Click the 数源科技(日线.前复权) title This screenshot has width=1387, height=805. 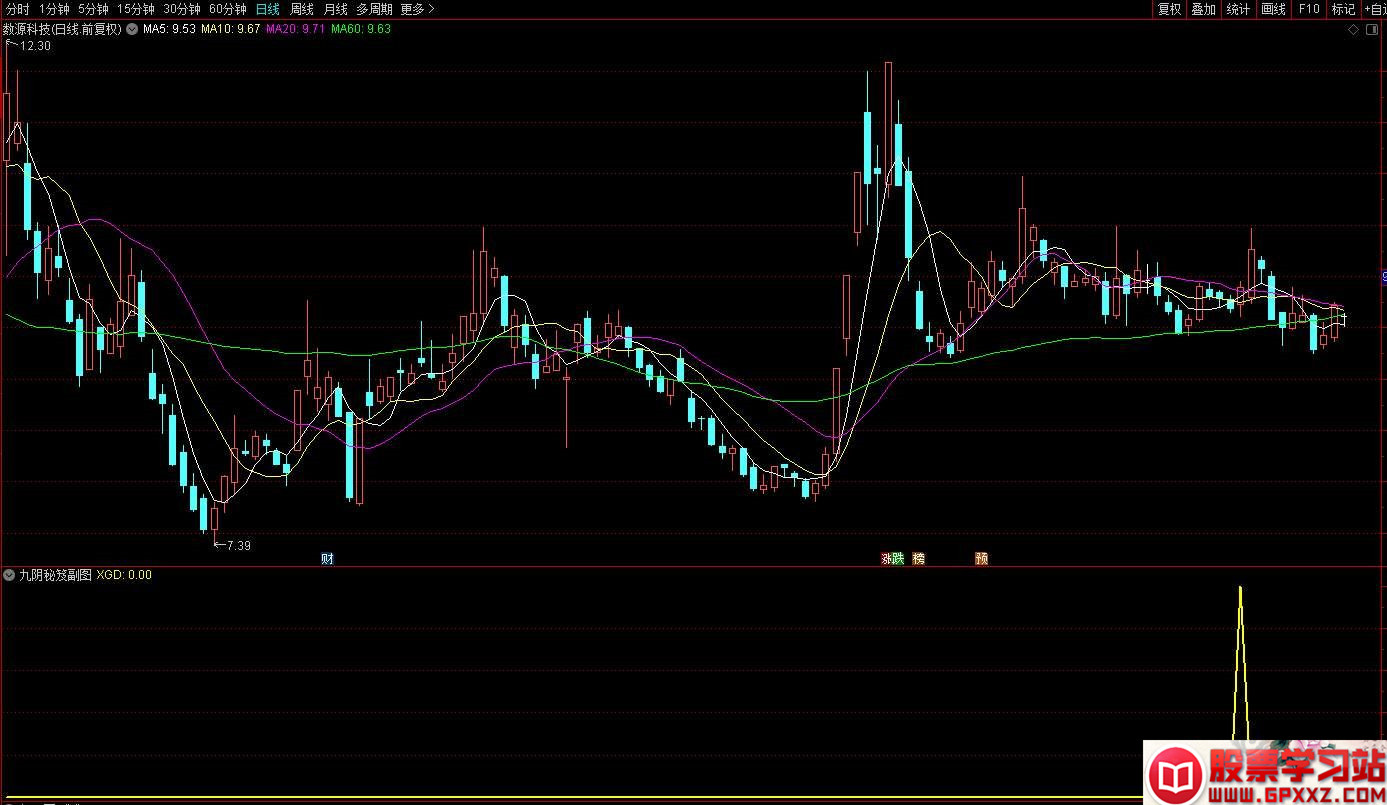[62, 29]
